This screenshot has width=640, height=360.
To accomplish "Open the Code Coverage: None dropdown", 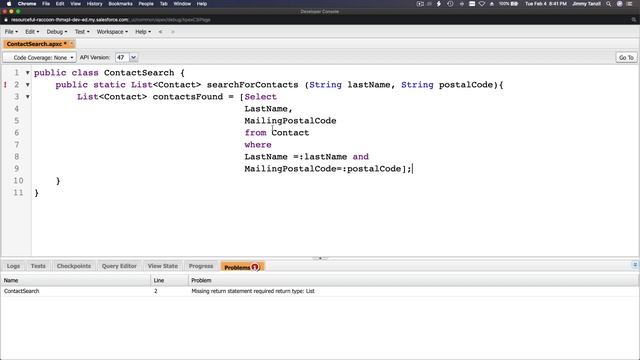I will coord(40,58).
